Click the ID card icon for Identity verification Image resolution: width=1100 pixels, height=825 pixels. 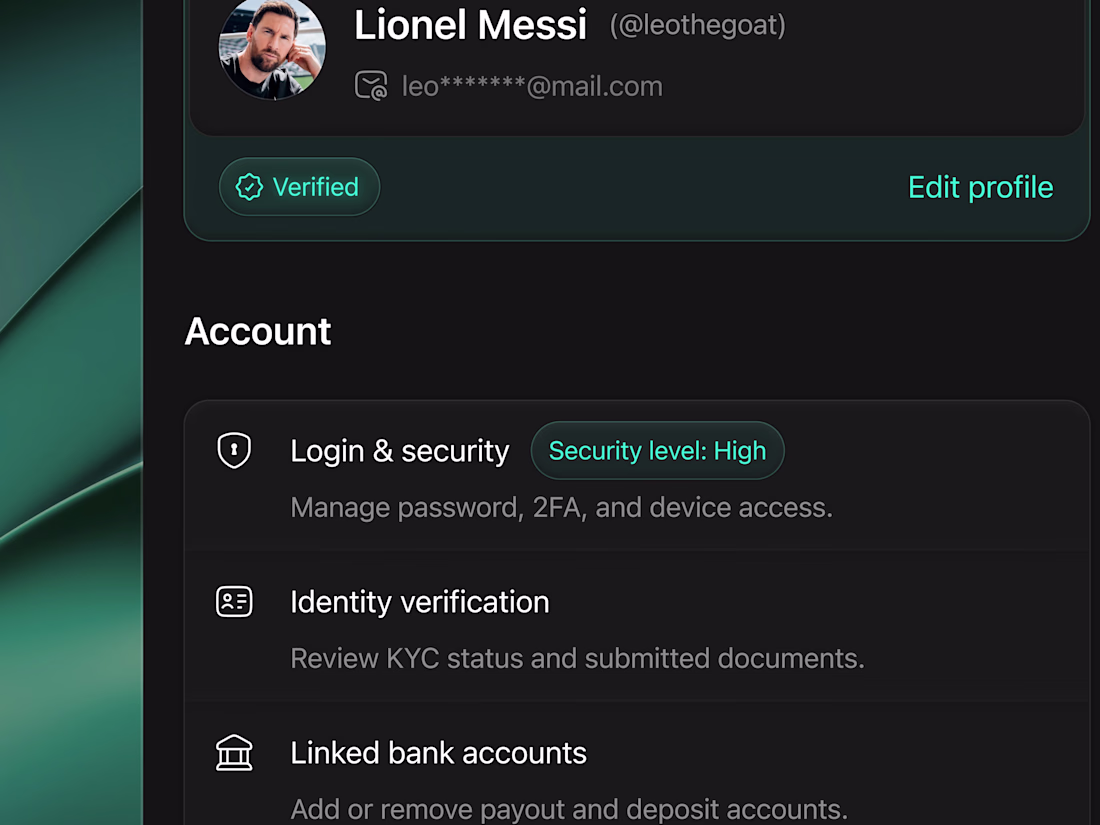click(x=234, y=602)
